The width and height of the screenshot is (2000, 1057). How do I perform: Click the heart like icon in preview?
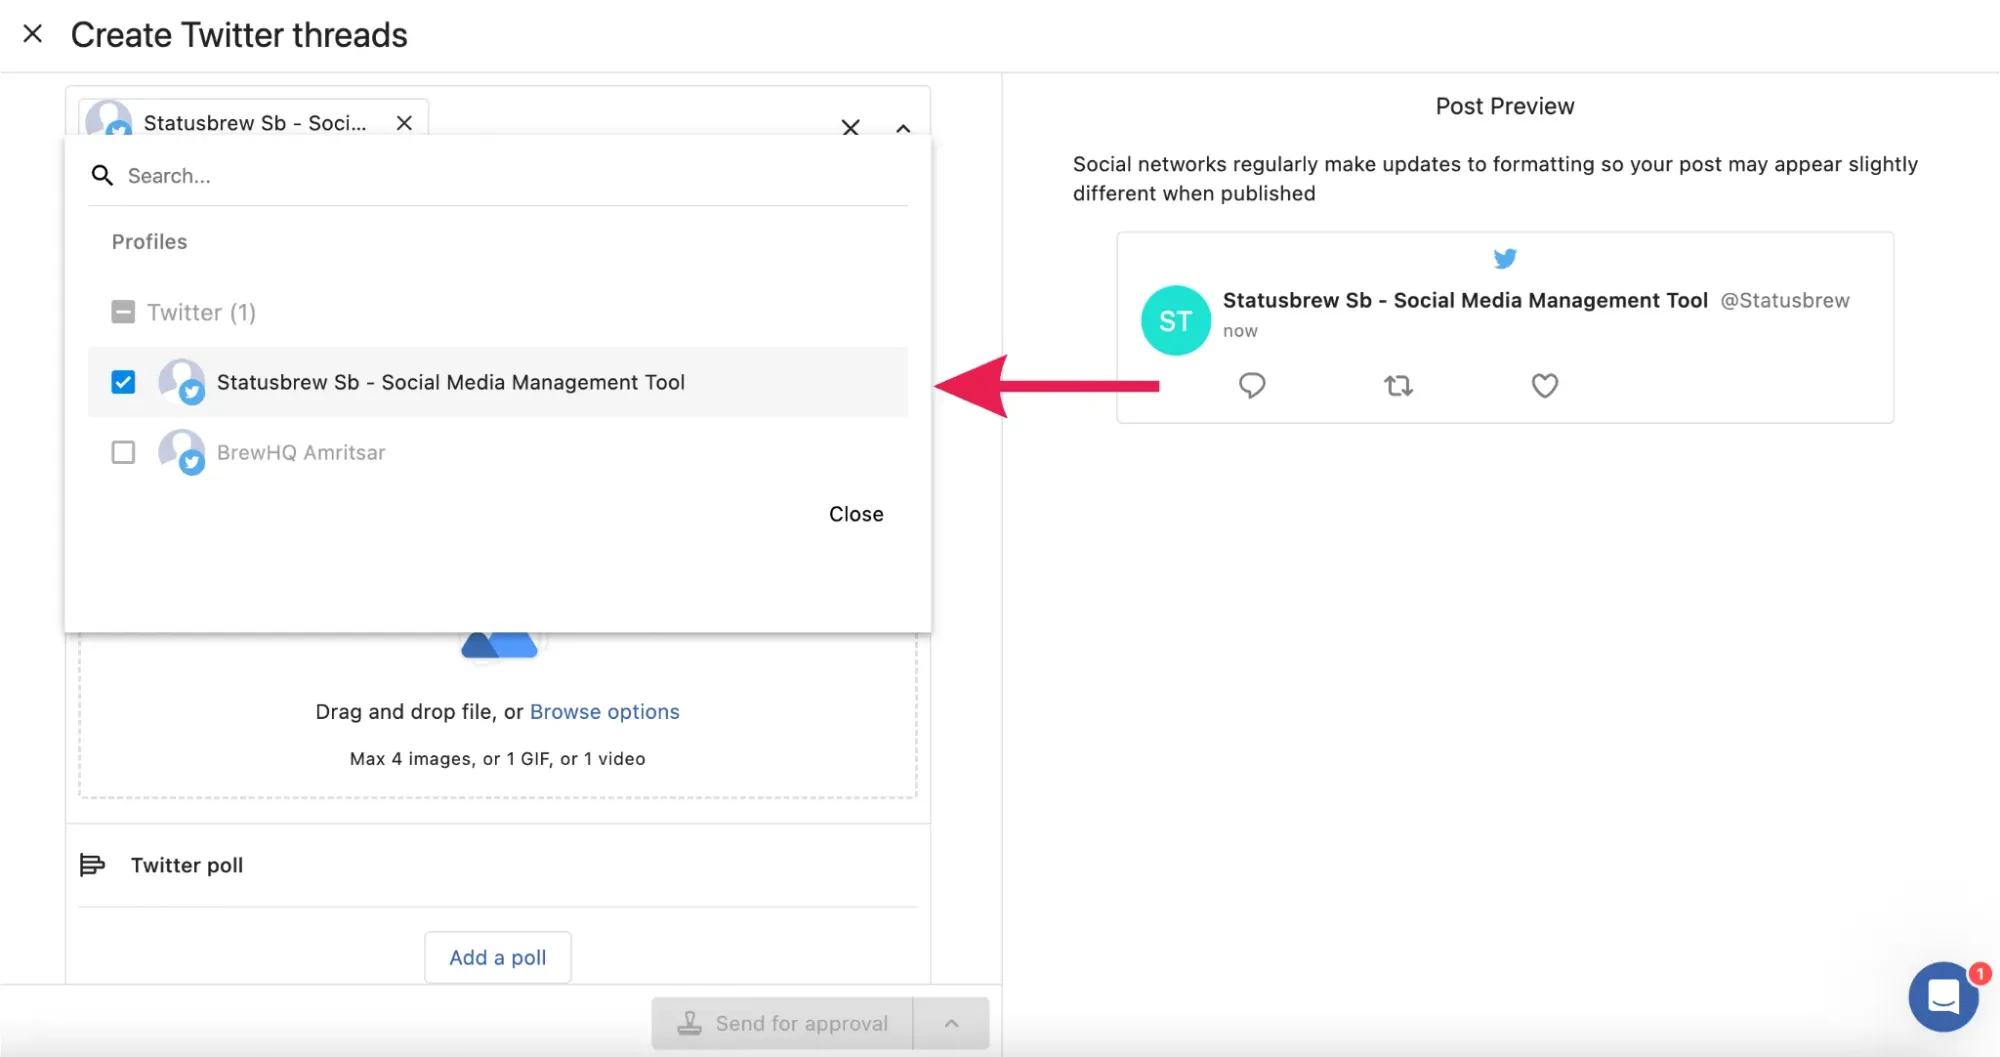click(1545, 385)
